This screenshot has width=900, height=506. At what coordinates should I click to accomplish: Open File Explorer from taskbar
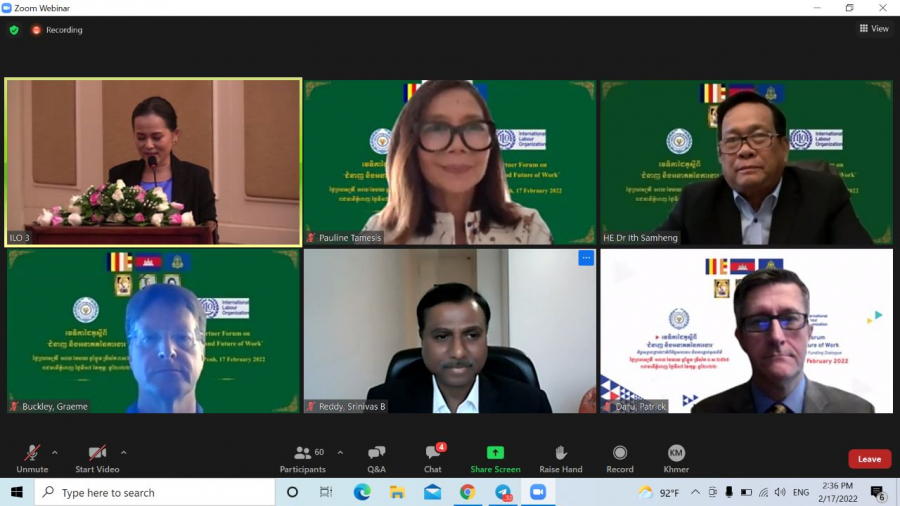[x=397, y=492]
